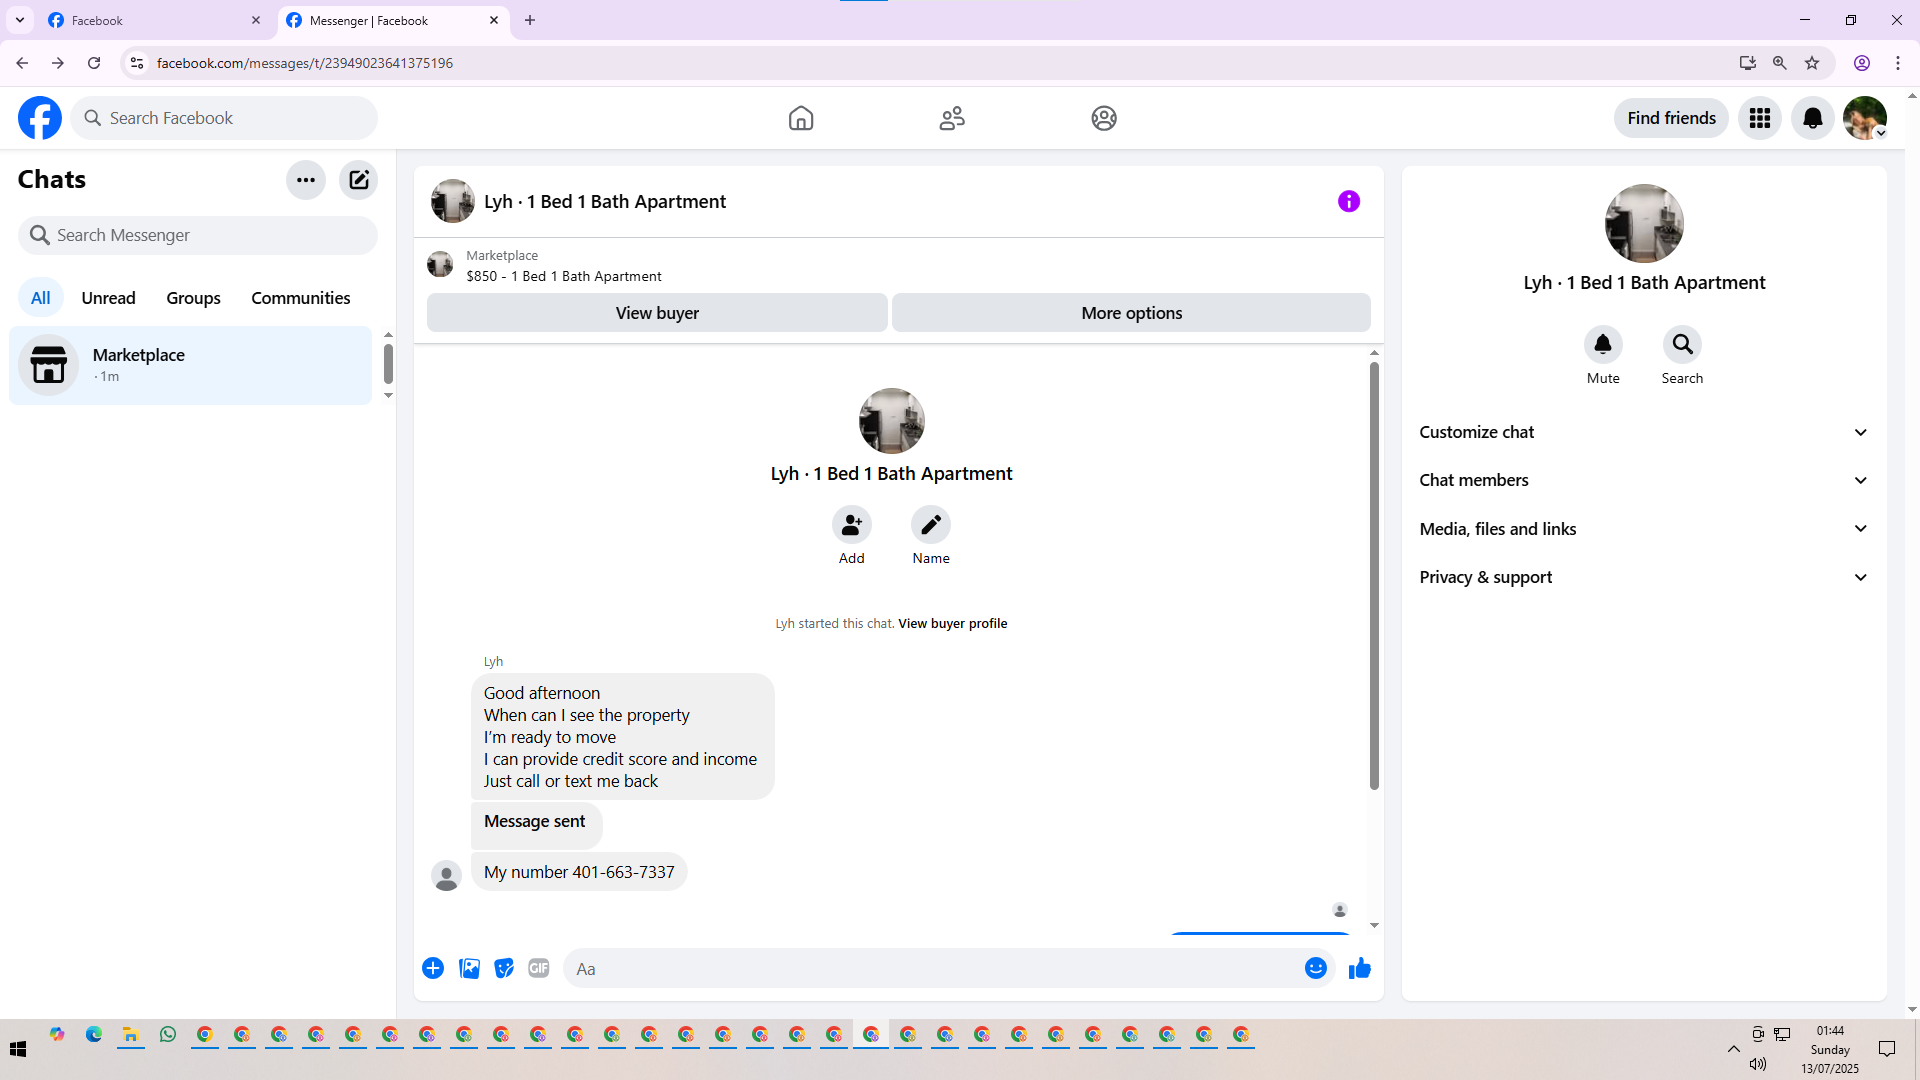Open the View buyer profile link
The height and width of the screenshot is (1080, 1920).
952,623
